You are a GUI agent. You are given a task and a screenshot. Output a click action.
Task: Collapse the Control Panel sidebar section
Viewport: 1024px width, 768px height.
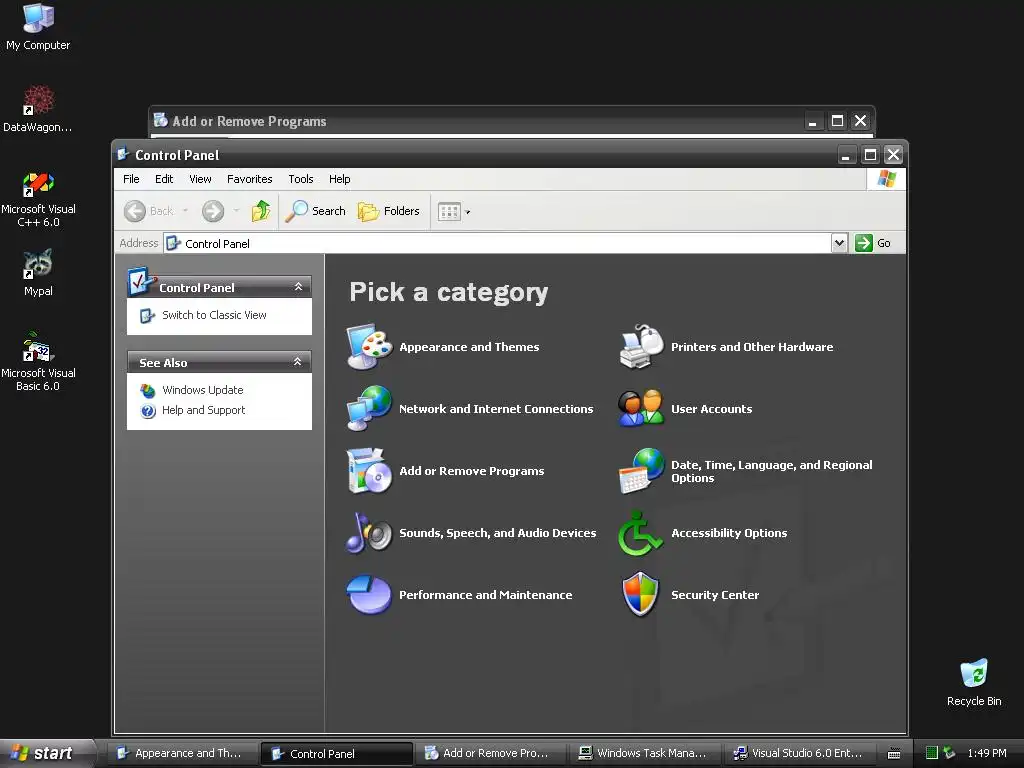[298, 287]
